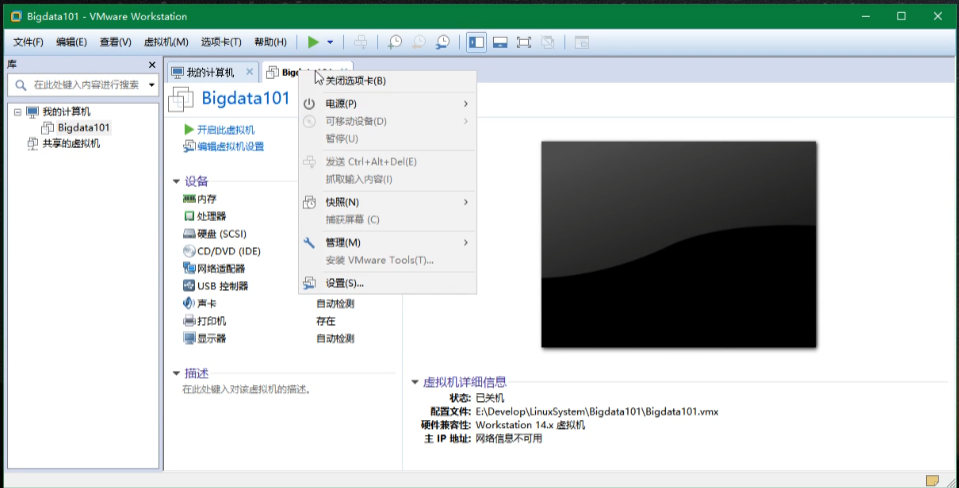Click 抓取输入内容(I) menu entry

pos(387,179)
